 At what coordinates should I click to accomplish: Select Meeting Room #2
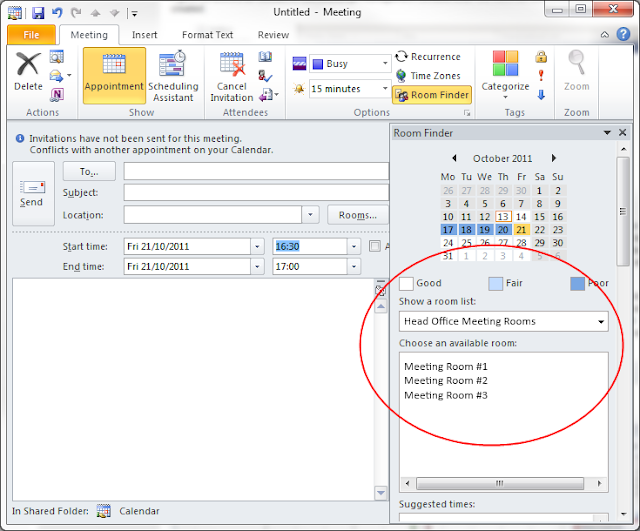[446, 381]
